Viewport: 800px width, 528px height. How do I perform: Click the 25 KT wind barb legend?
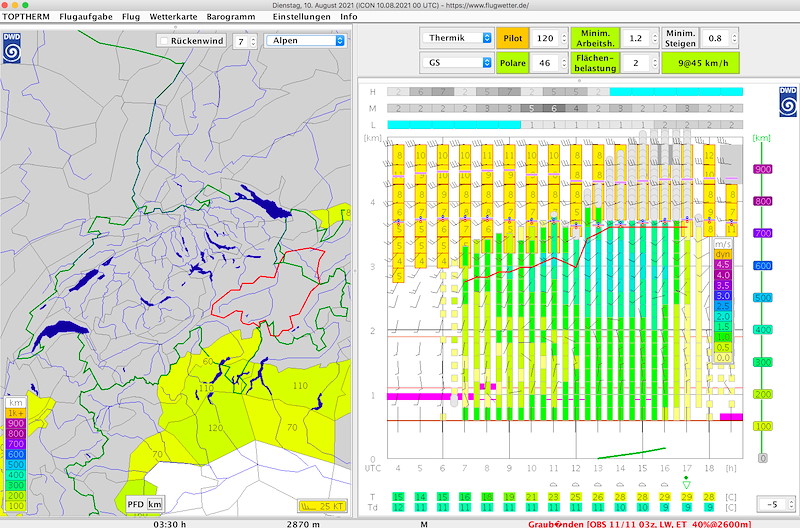[x=322, y=506]
